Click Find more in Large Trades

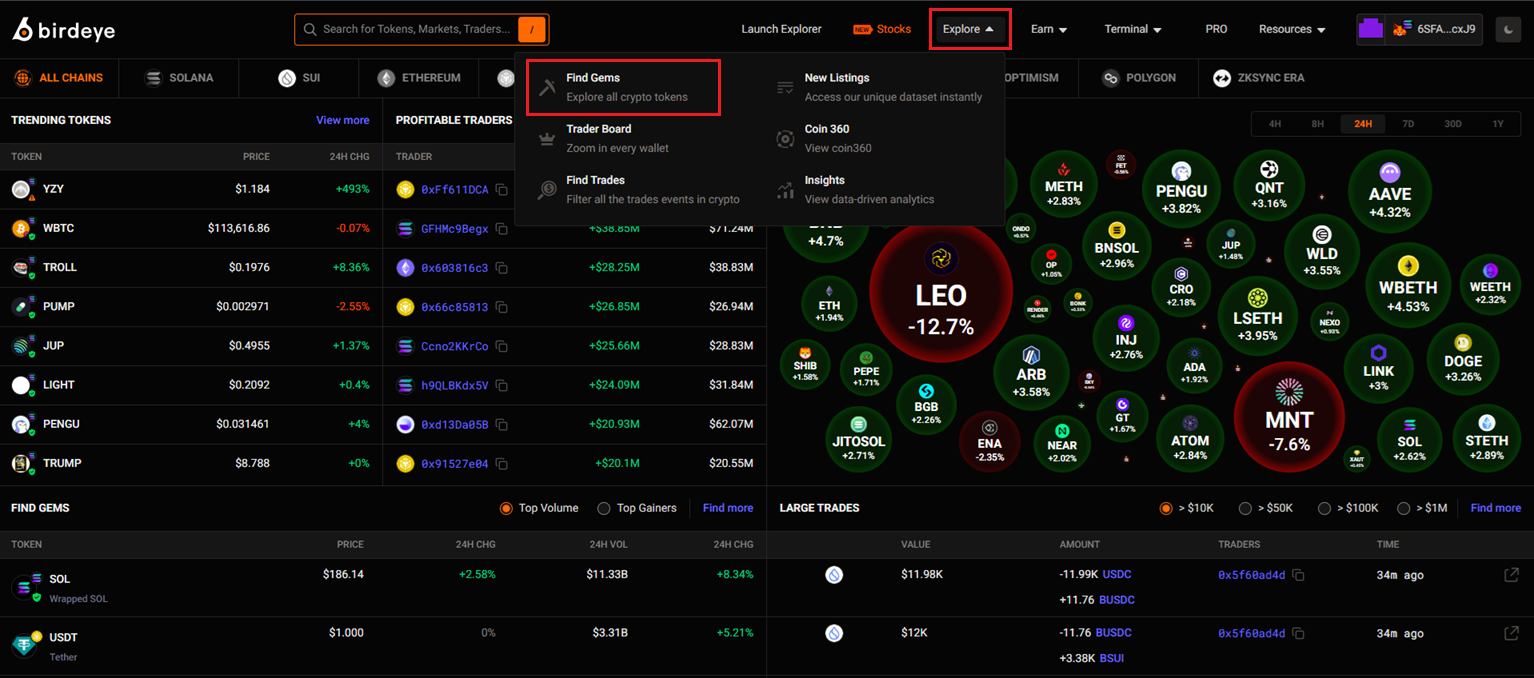(1496, 508)
